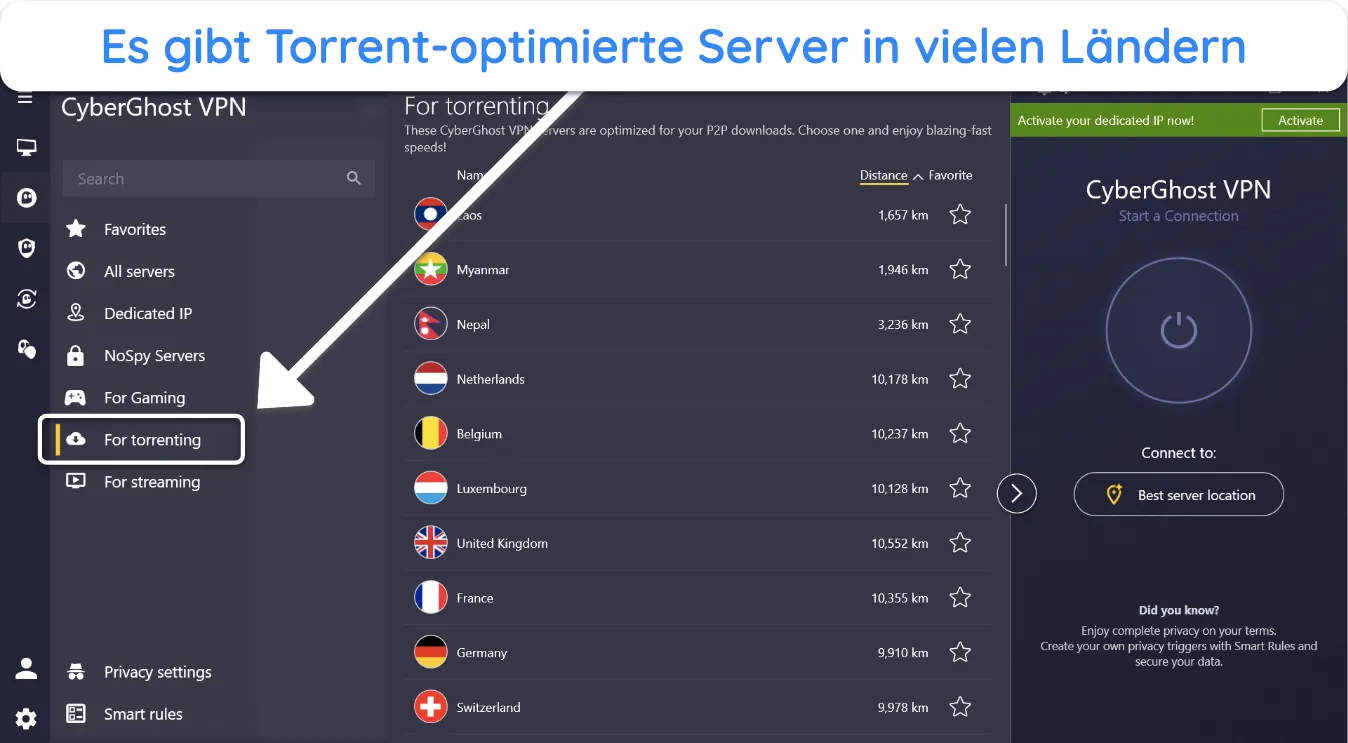Click the location pin icon in Best server button
The height and width of the screenshot is (743, 1348).
1114,495
